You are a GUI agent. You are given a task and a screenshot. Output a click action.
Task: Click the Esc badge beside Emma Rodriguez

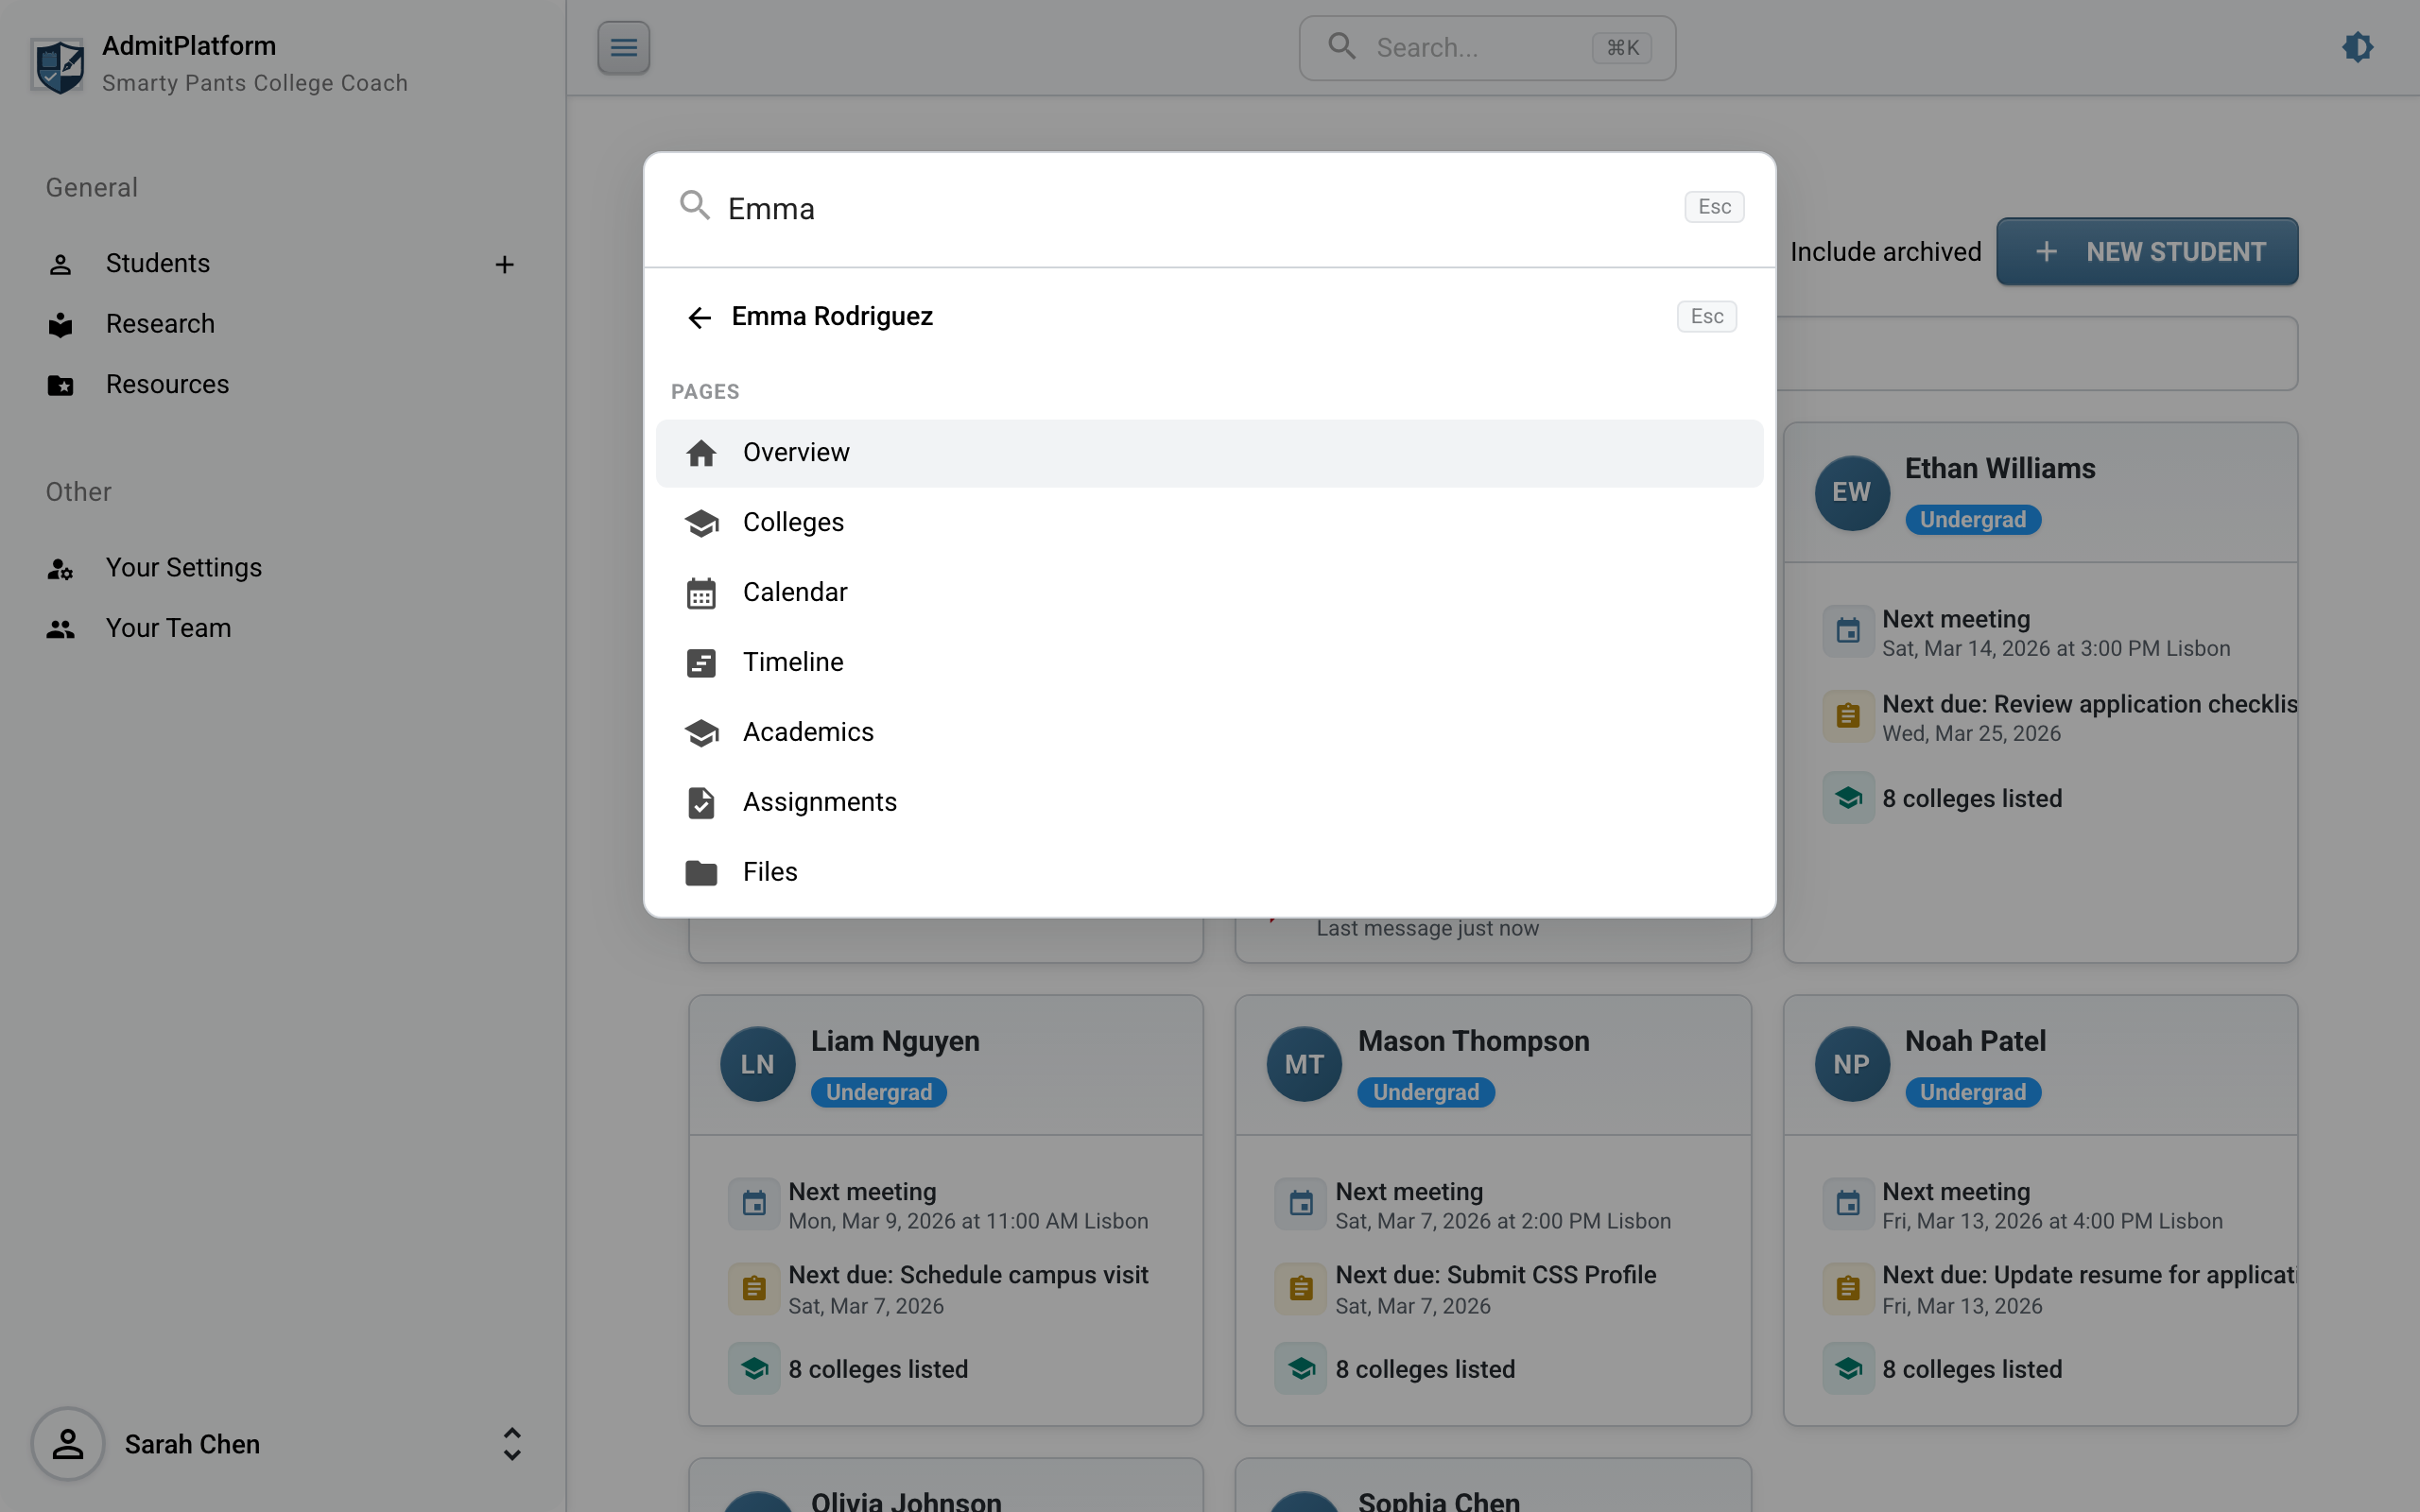click(1706, 317)
